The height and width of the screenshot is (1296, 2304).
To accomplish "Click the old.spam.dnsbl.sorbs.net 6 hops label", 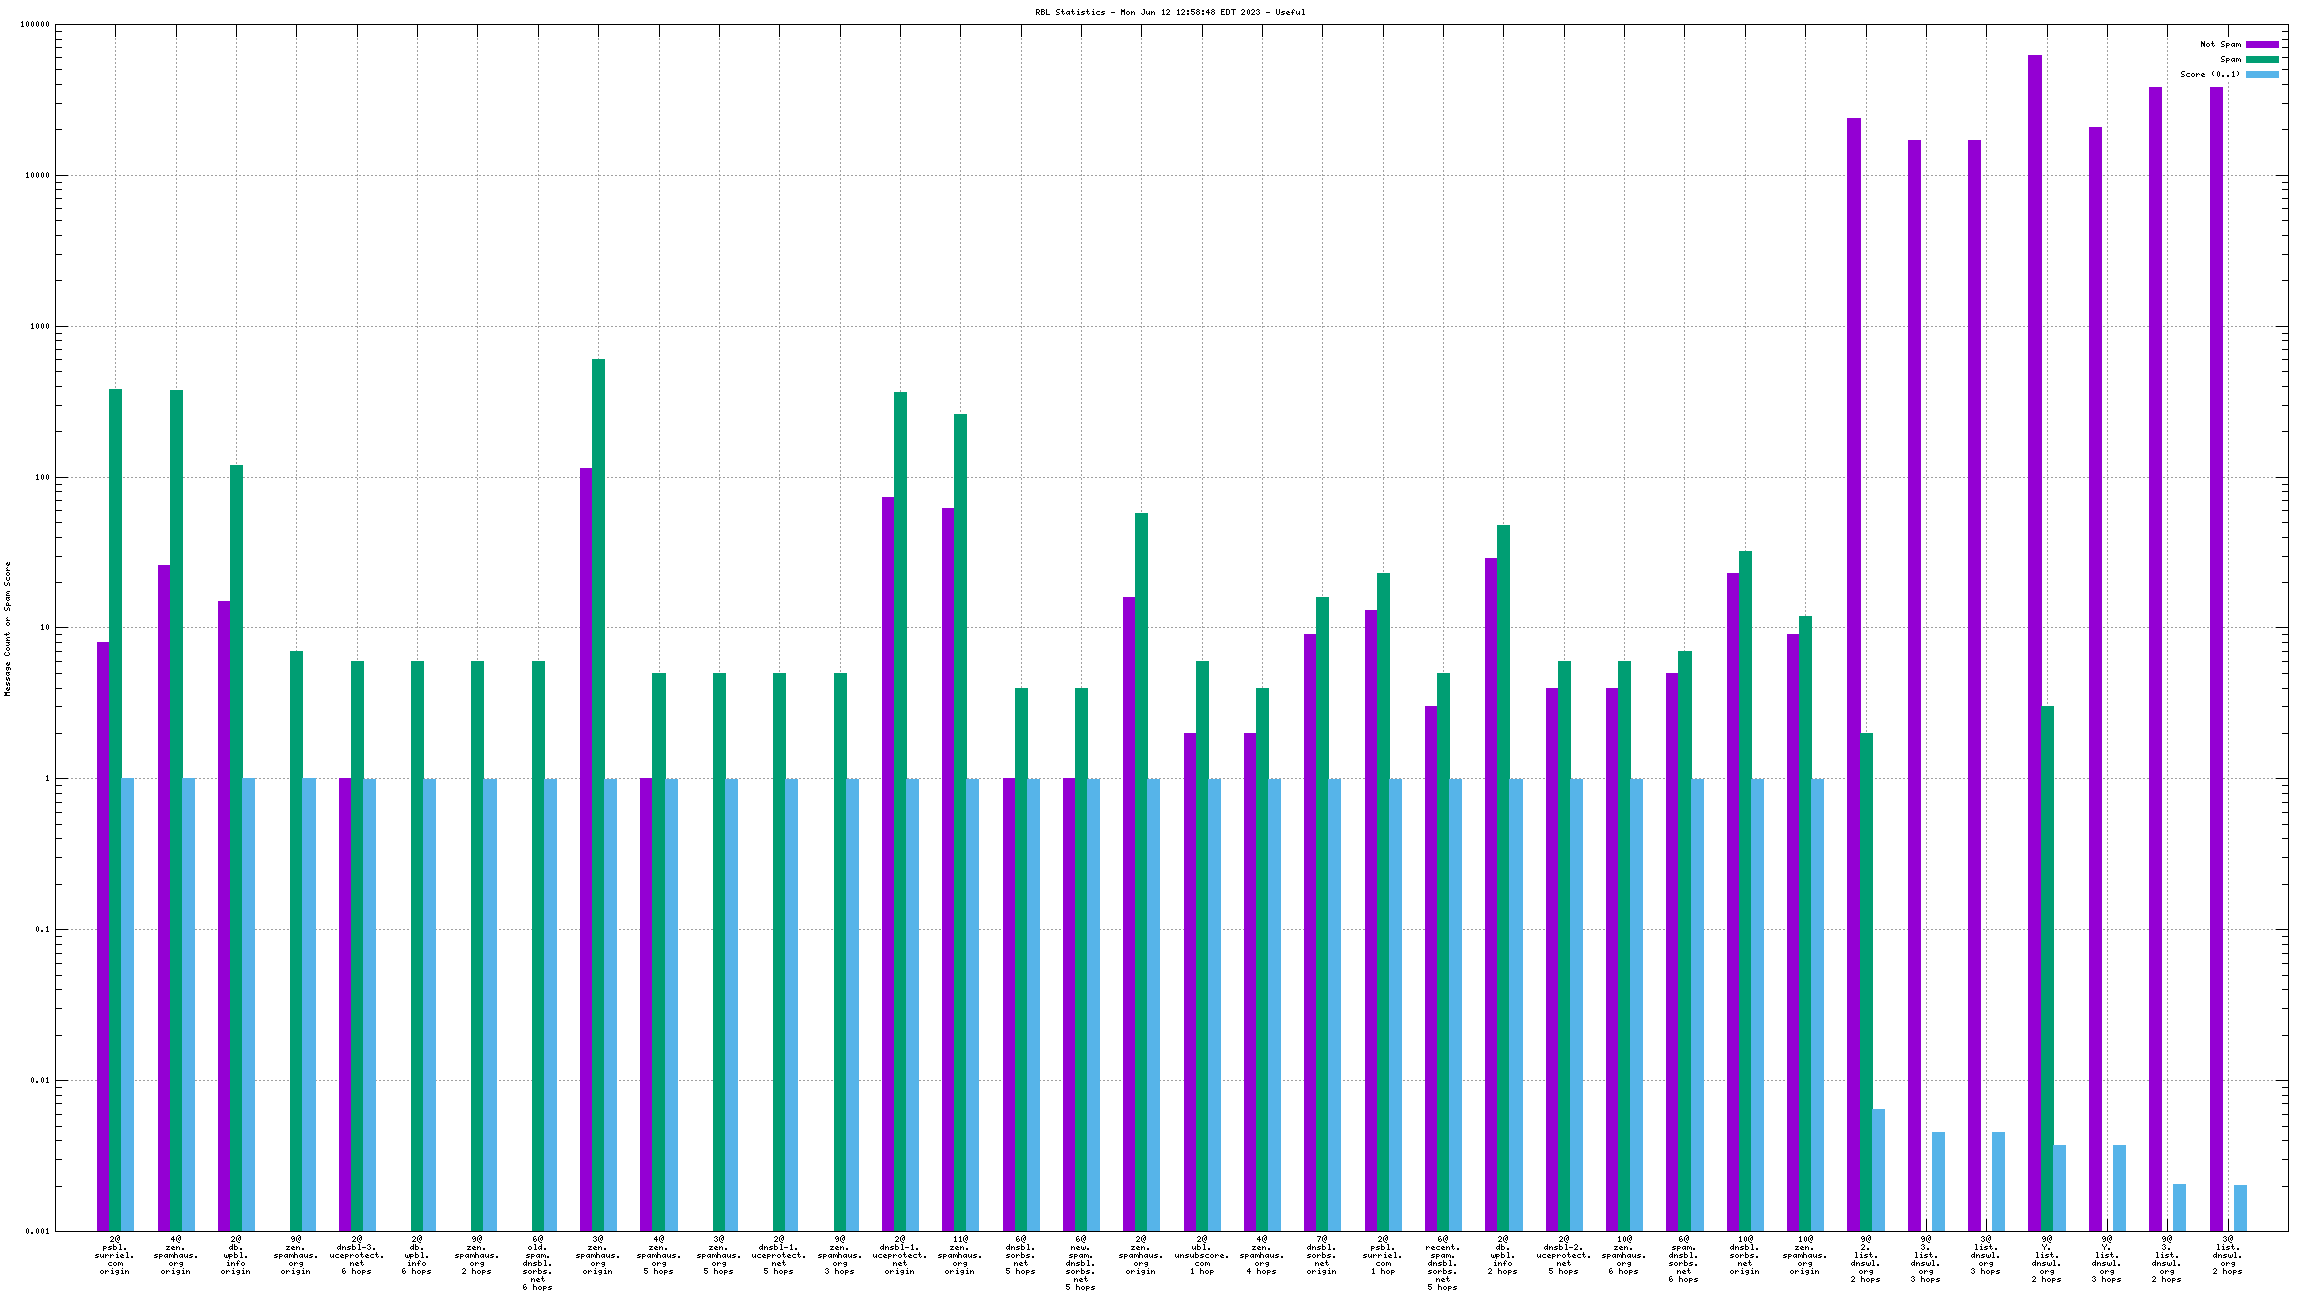I will [538, 1263].
